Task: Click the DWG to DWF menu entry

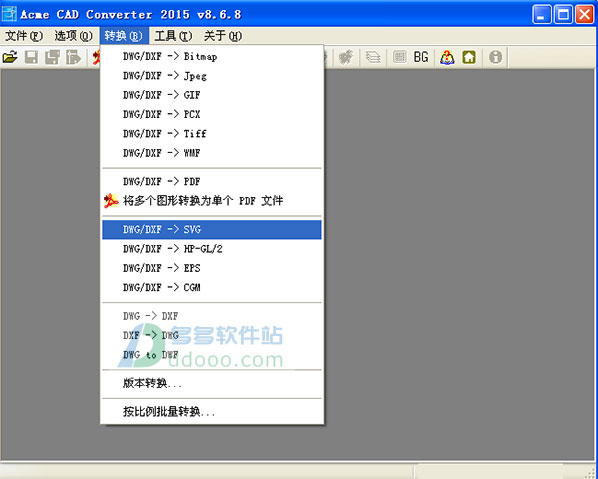Action: click(212, 355)
